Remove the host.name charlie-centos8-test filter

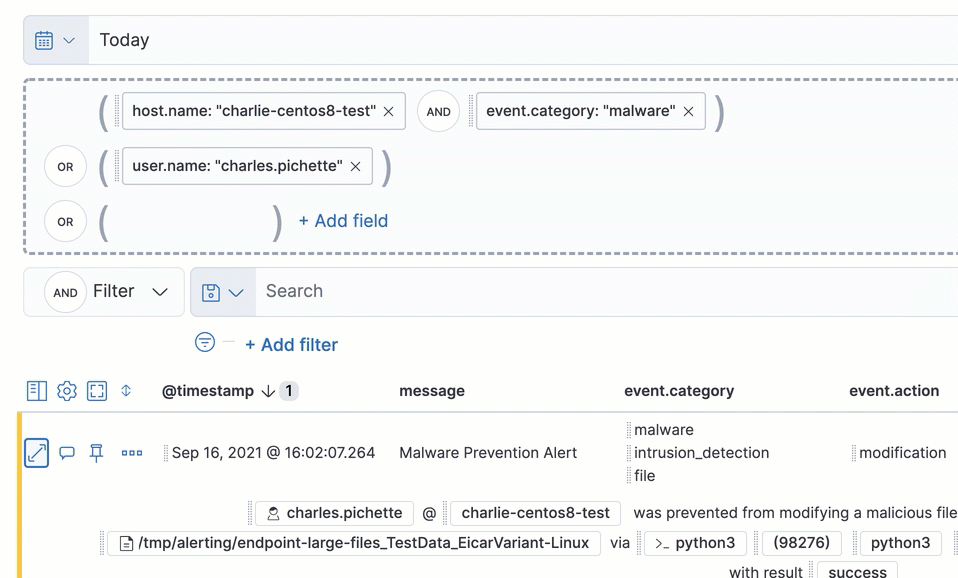click(388, 111)
